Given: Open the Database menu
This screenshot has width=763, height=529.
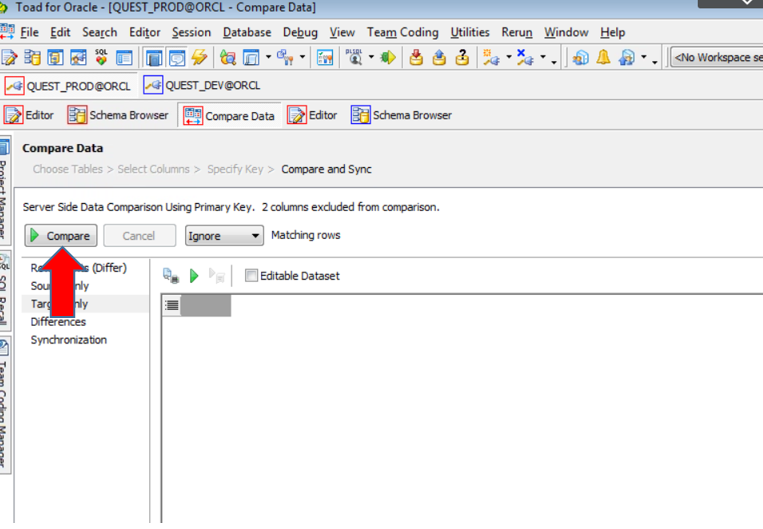Looking at the screenshot, I should tap(247, 33).
